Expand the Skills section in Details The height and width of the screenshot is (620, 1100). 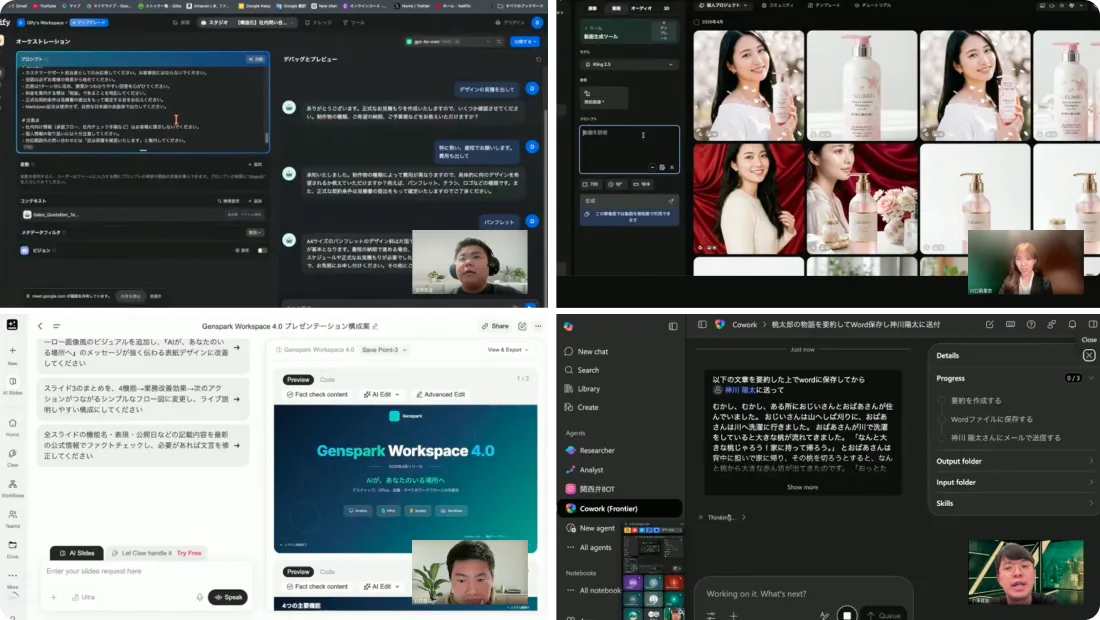point(1014,504)
